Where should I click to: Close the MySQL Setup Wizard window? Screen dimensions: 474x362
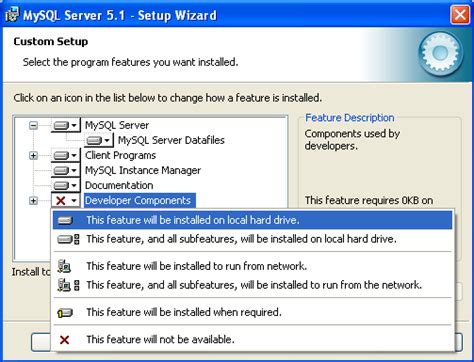(460, 15)
